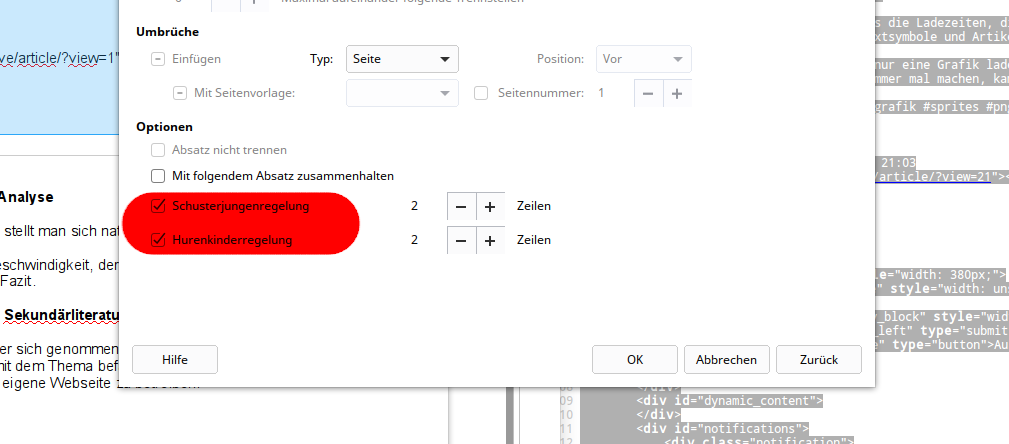This screenshot has height=444, width=1009.
Task: Decrease the Schusterjungenregelung line count
Action: (461, 207)
